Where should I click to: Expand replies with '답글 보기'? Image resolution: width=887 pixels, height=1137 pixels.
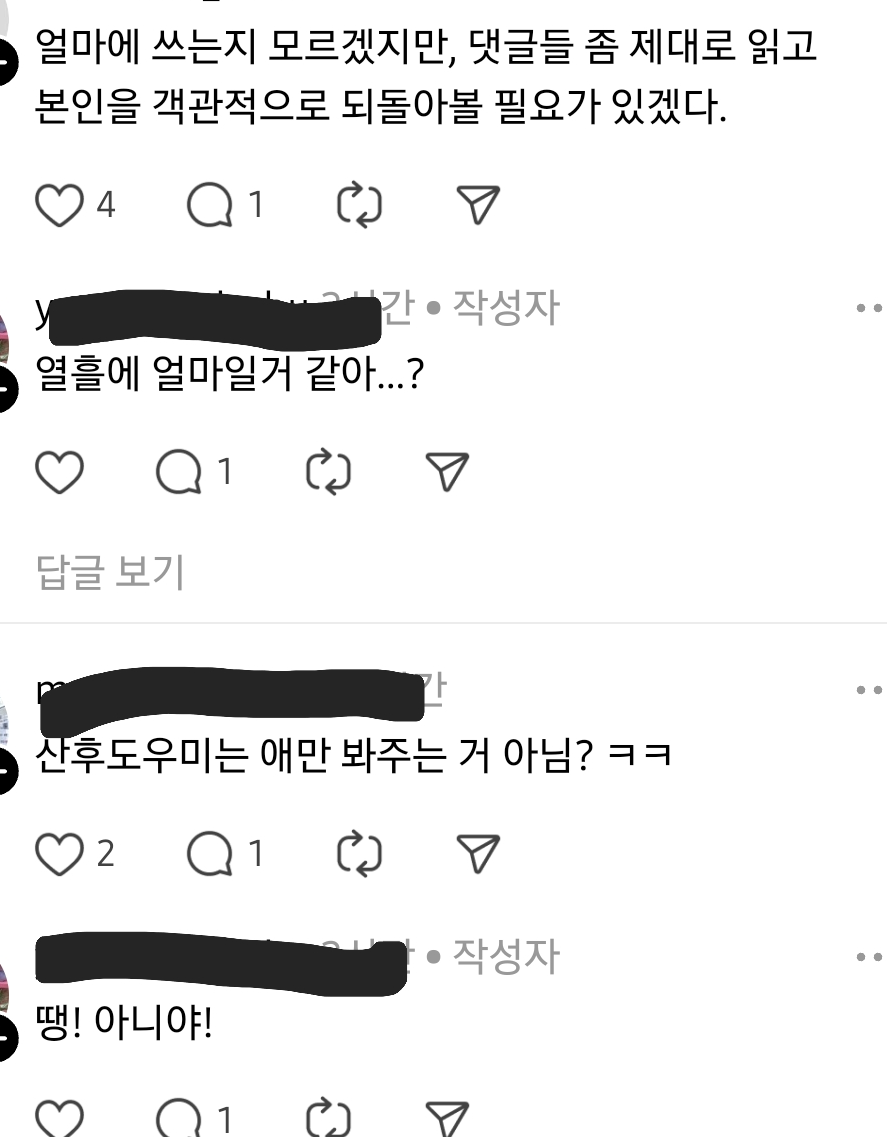click(110, 572)
